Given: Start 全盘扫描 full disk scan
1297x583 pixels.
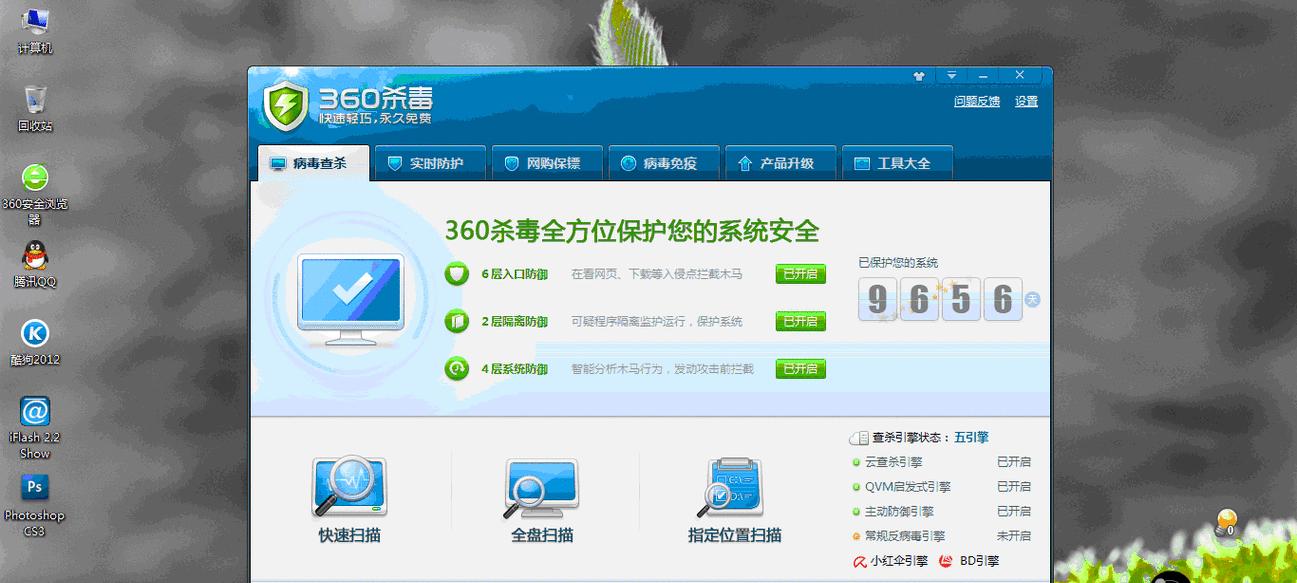Looking at the screenshot, I should click(x=542, y=499).
